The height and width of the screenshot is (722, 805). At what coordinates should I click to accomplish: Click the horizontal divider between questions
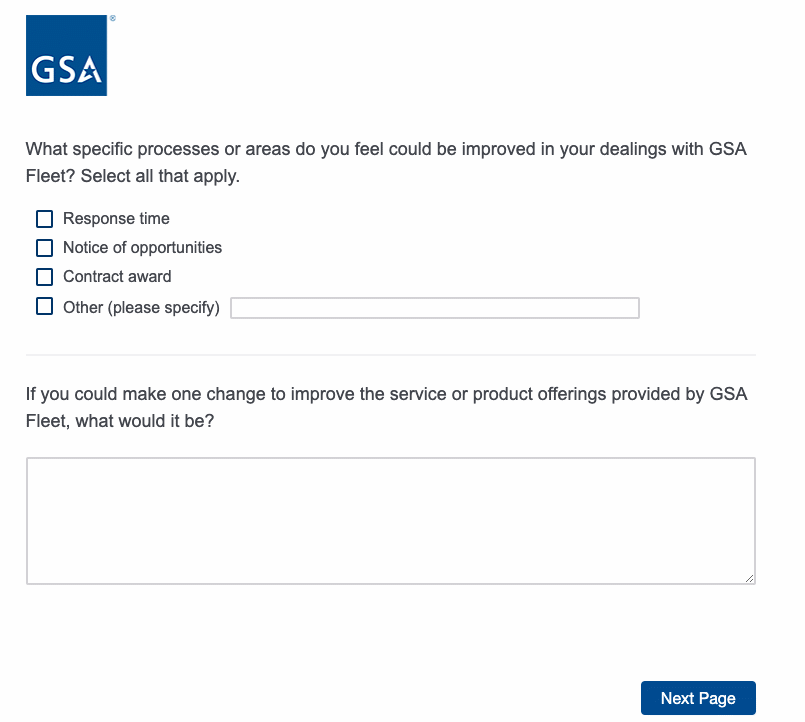click(x=390, y=355)
